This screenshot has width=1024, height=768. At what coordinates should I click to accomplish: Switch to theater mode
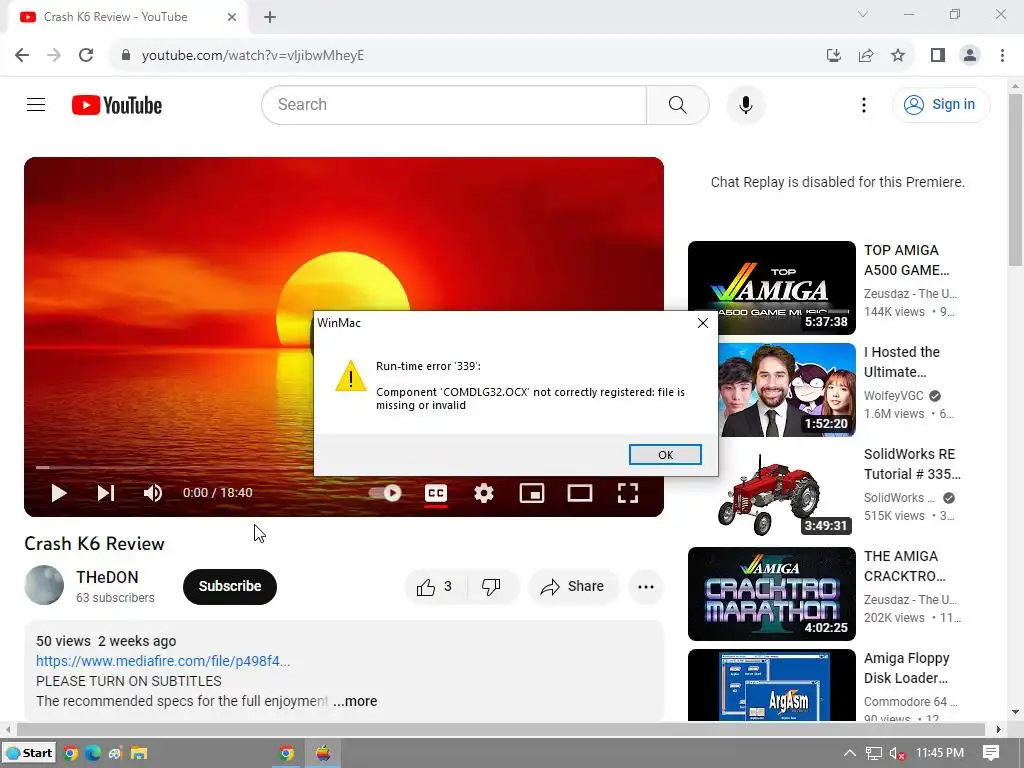click(x=580, y=493)
